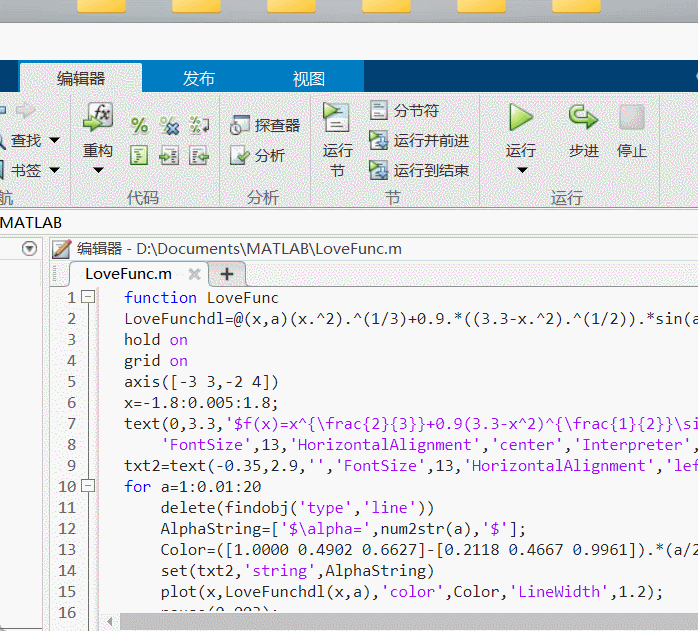Click Run Section (运行节) icon

coord(337,118)
